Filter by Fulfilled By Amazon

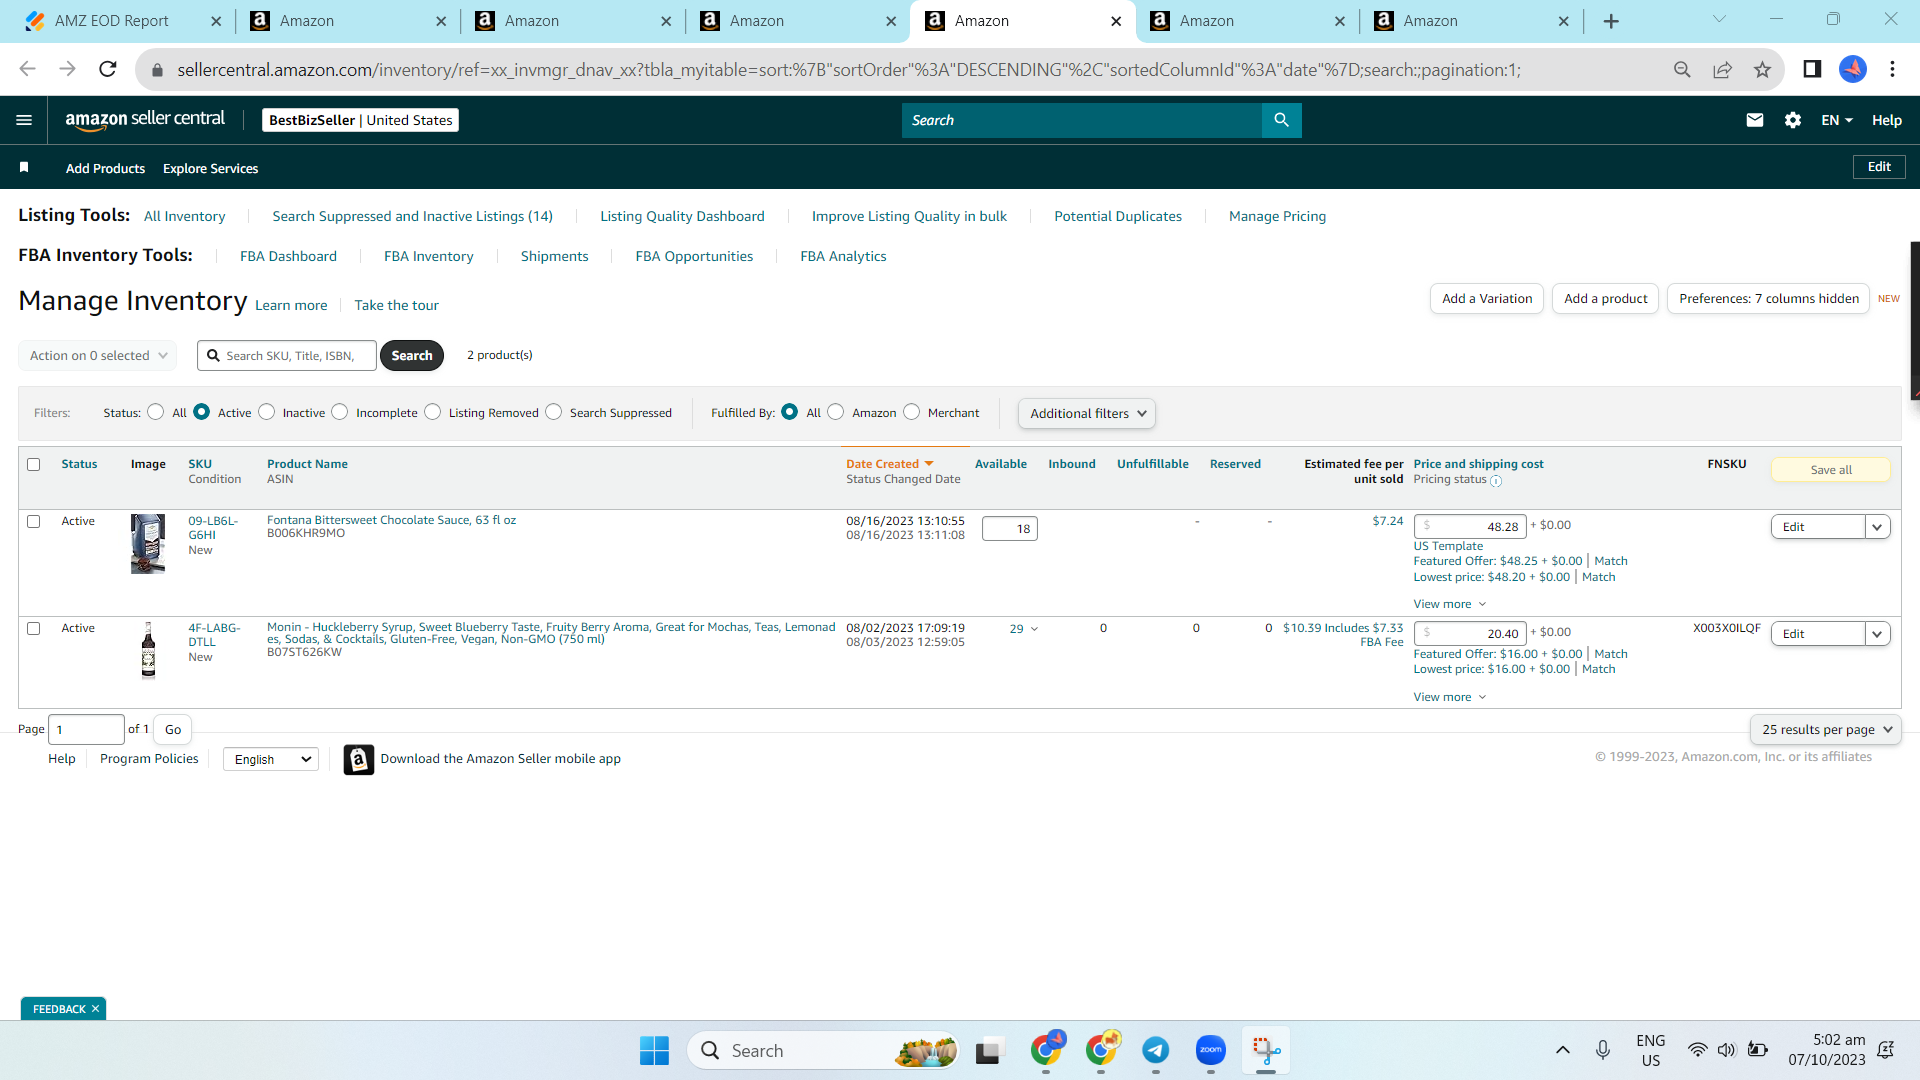(x=836, y=412)
